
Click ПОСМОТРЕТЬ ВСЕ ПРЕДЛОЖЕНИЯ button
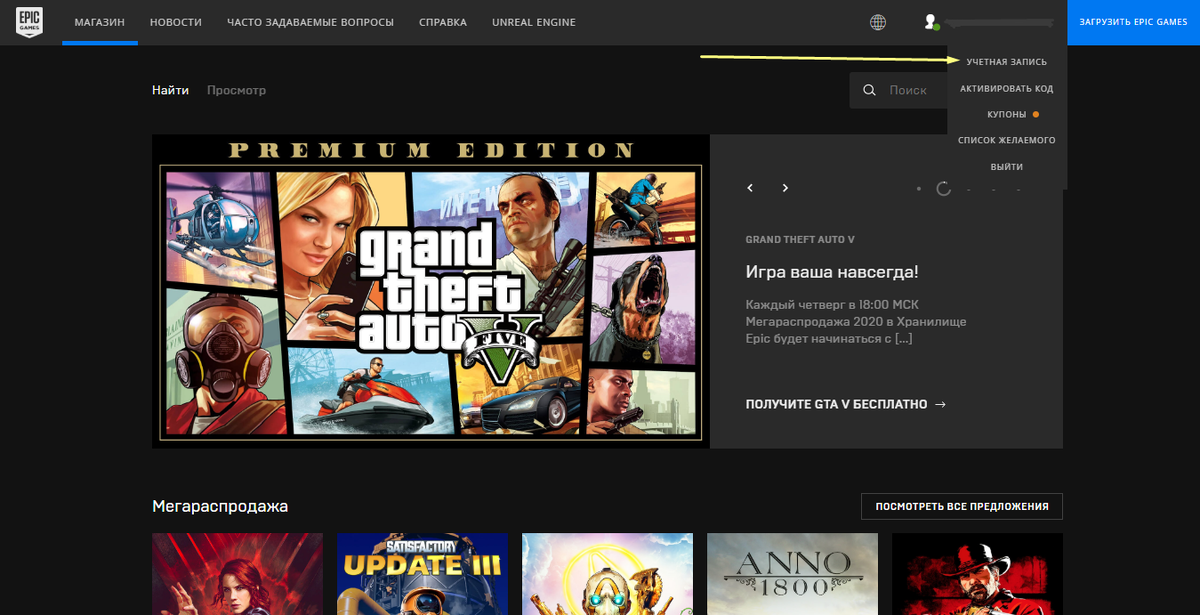[962, 507]
